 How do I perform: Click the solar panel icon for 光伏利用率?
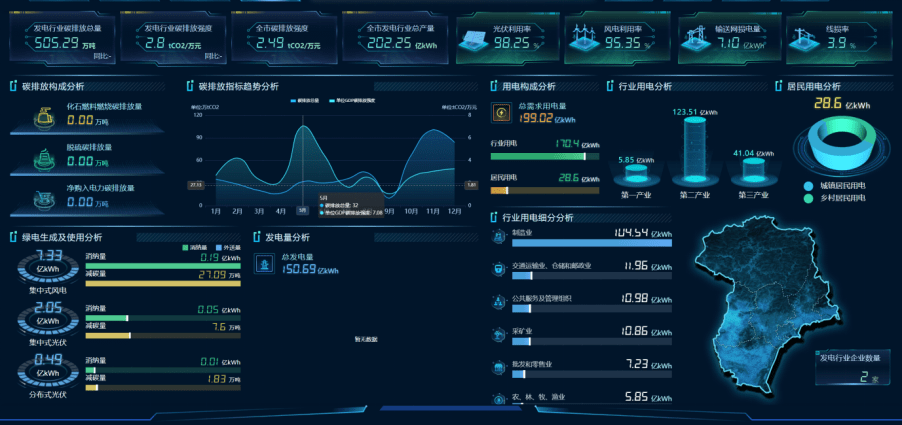tap(471, 38)
